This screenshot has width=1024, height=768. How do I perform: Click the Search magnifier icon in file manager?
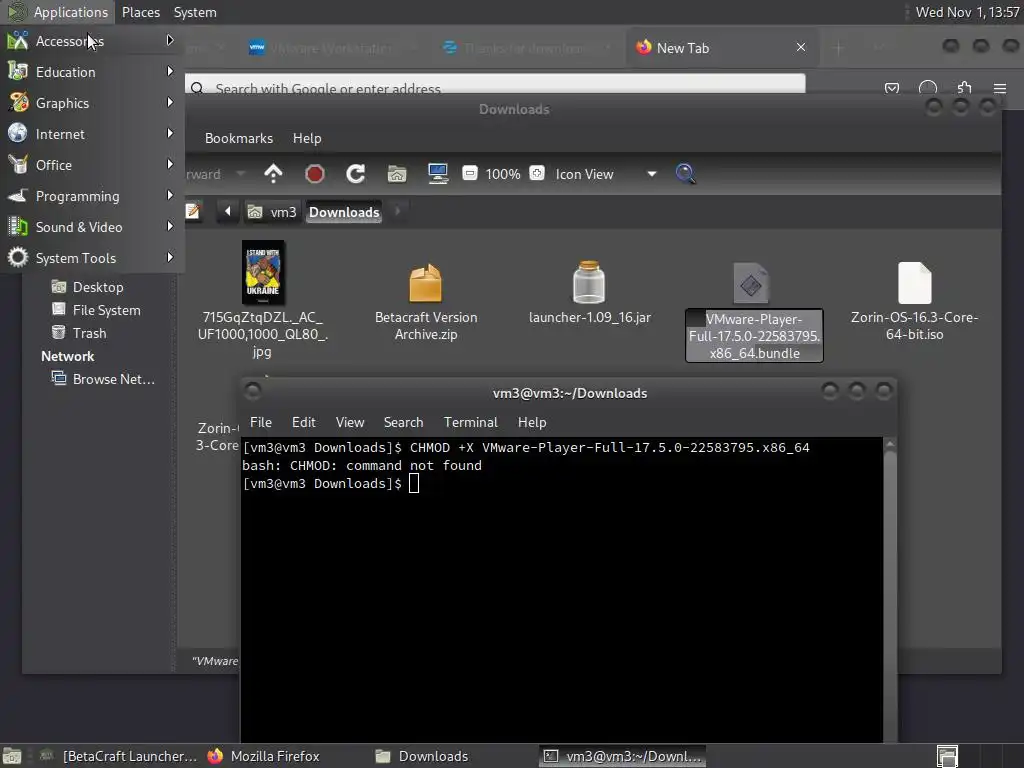point(685,174)
